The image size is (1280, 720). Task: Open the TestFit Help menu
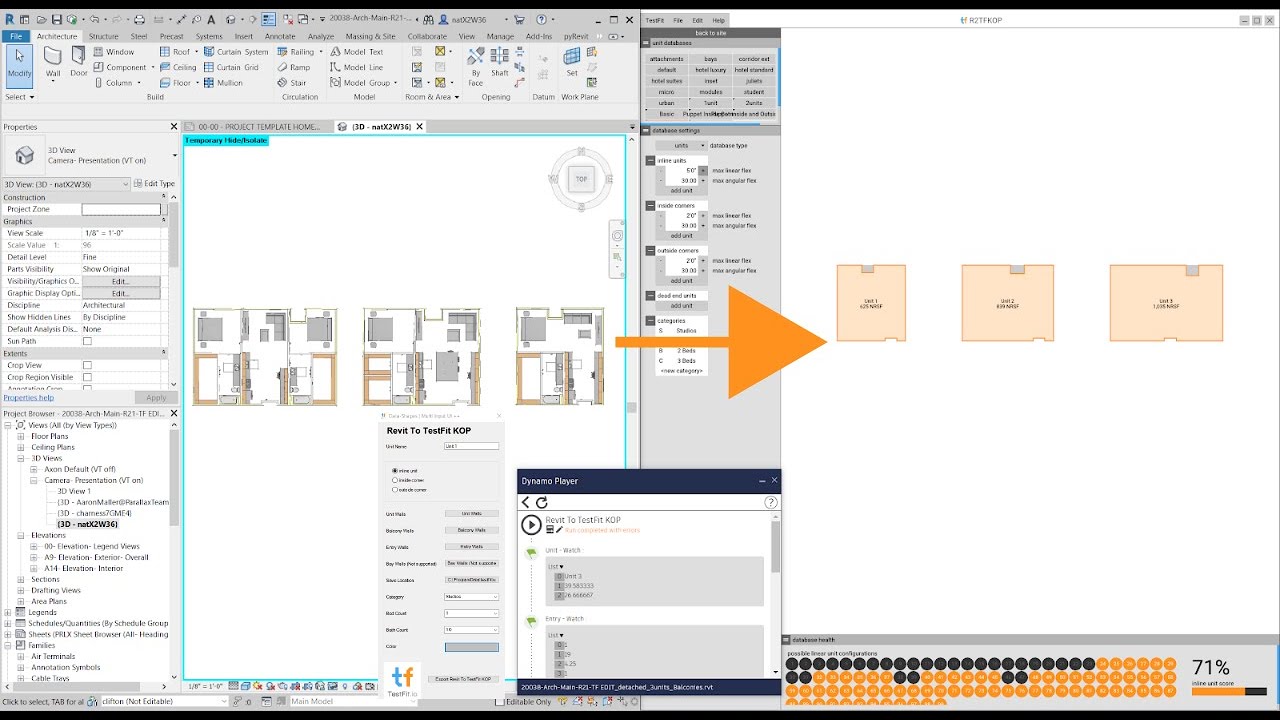click(x=718, y=20)
